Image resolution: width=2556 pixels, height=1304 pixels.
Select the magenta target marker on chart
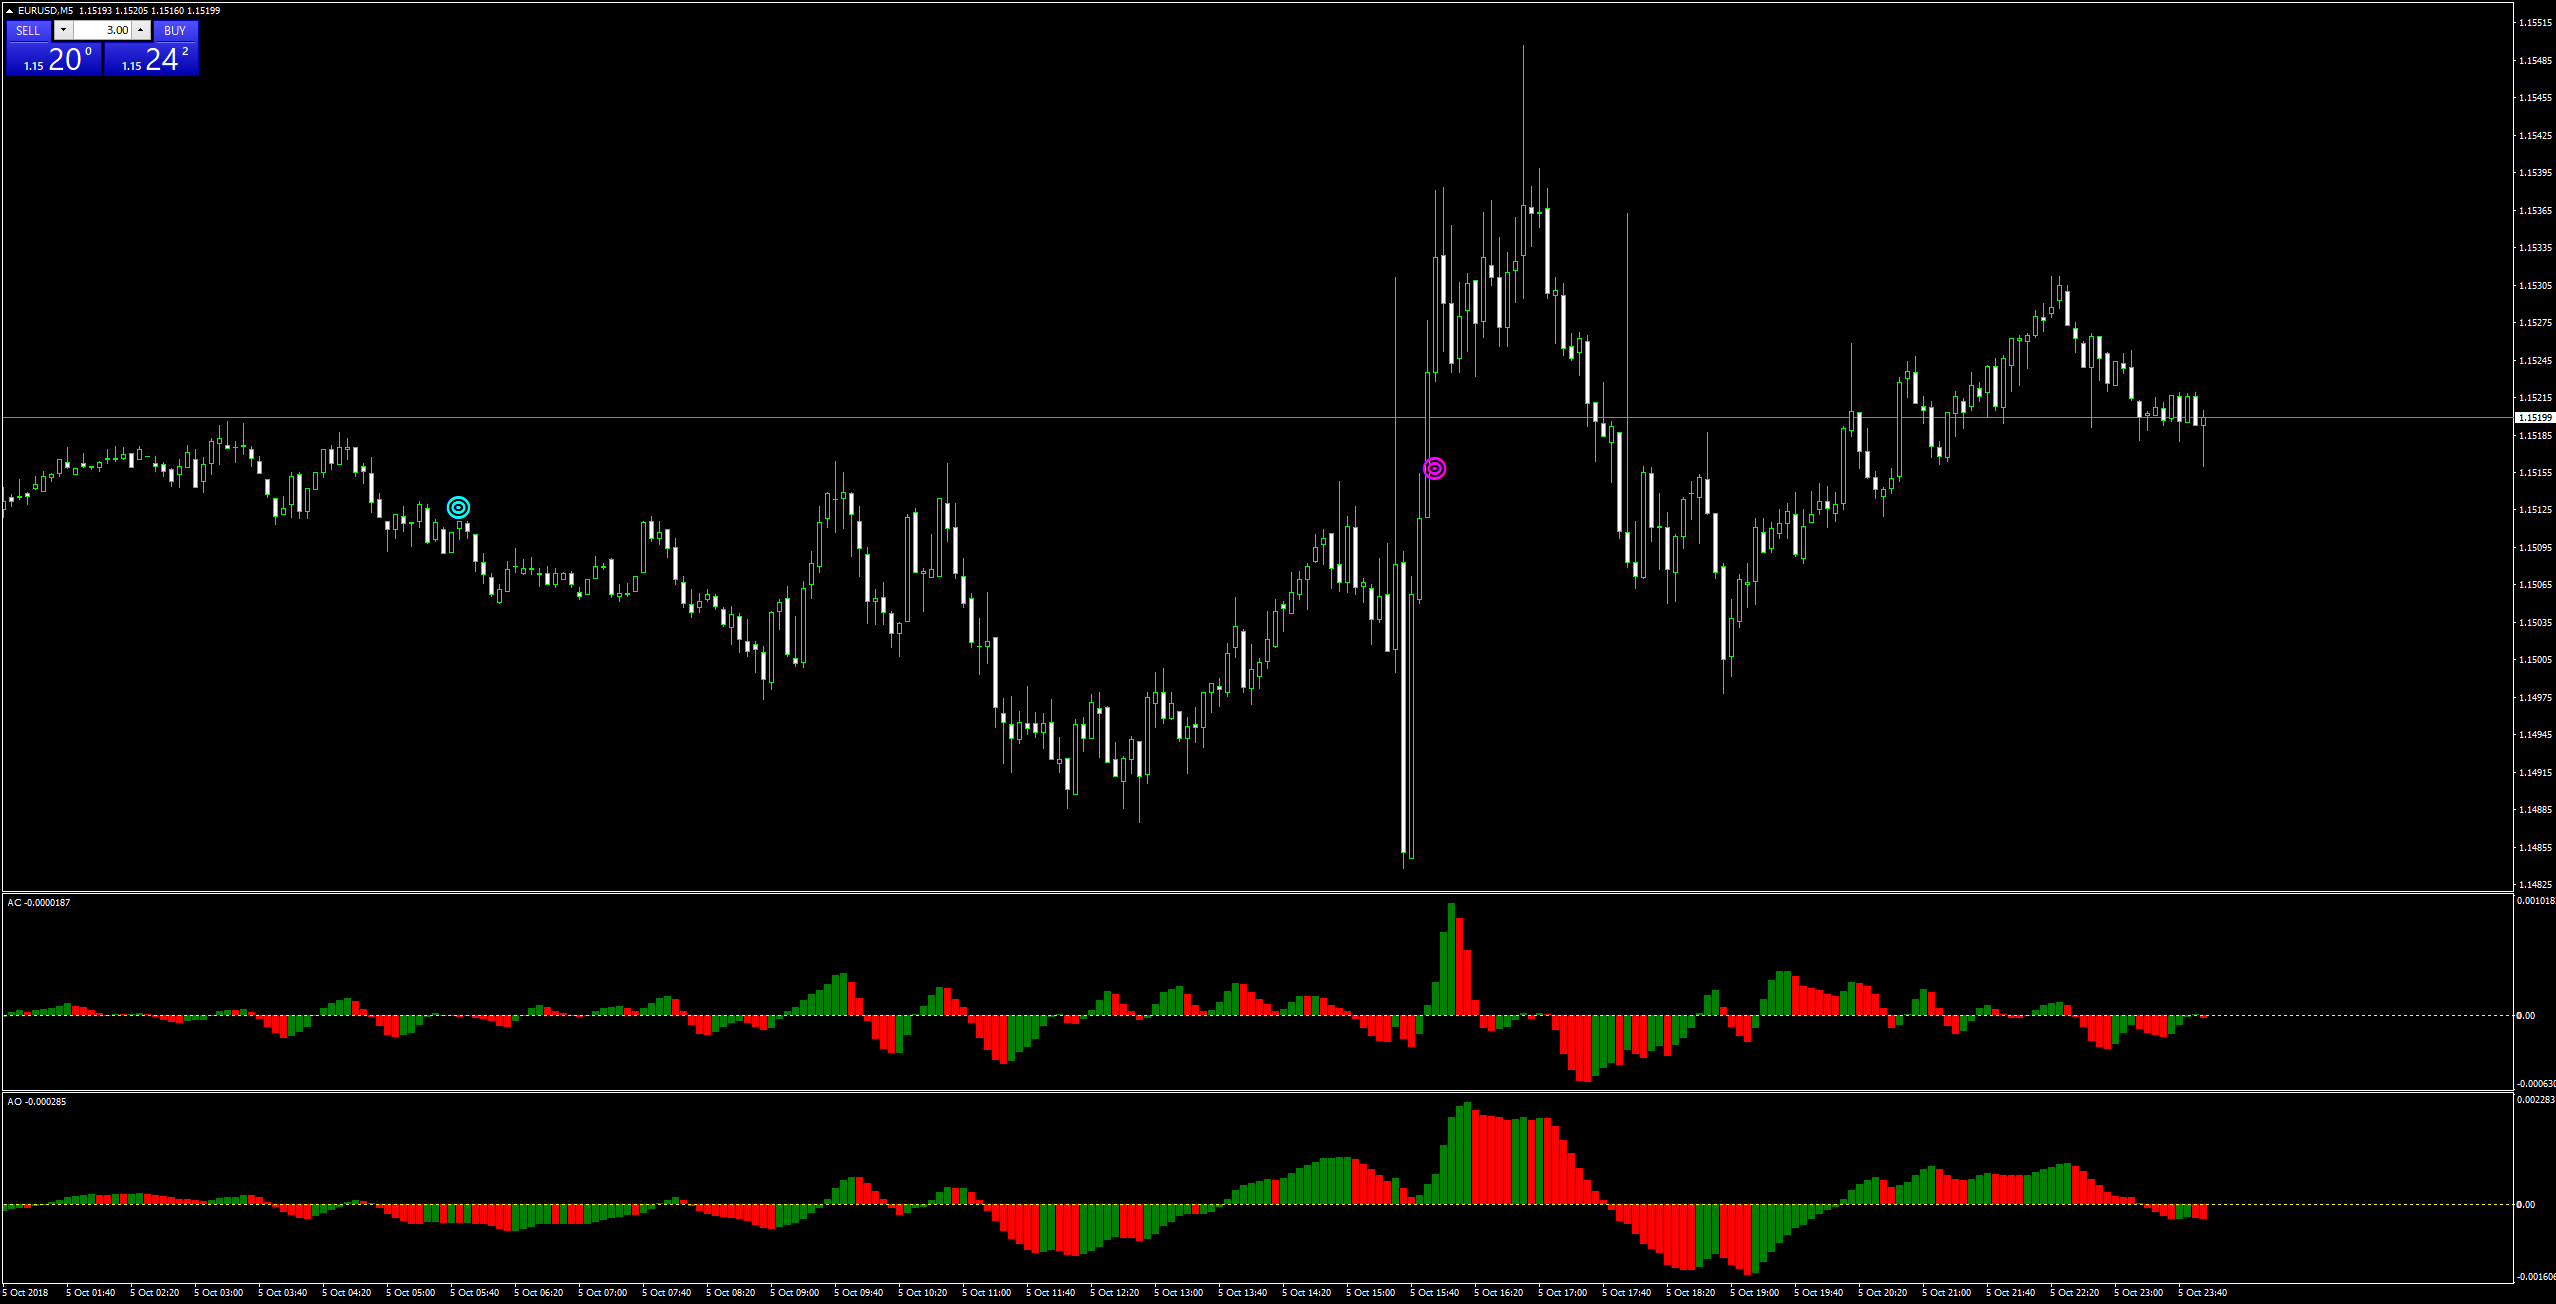1435,469
